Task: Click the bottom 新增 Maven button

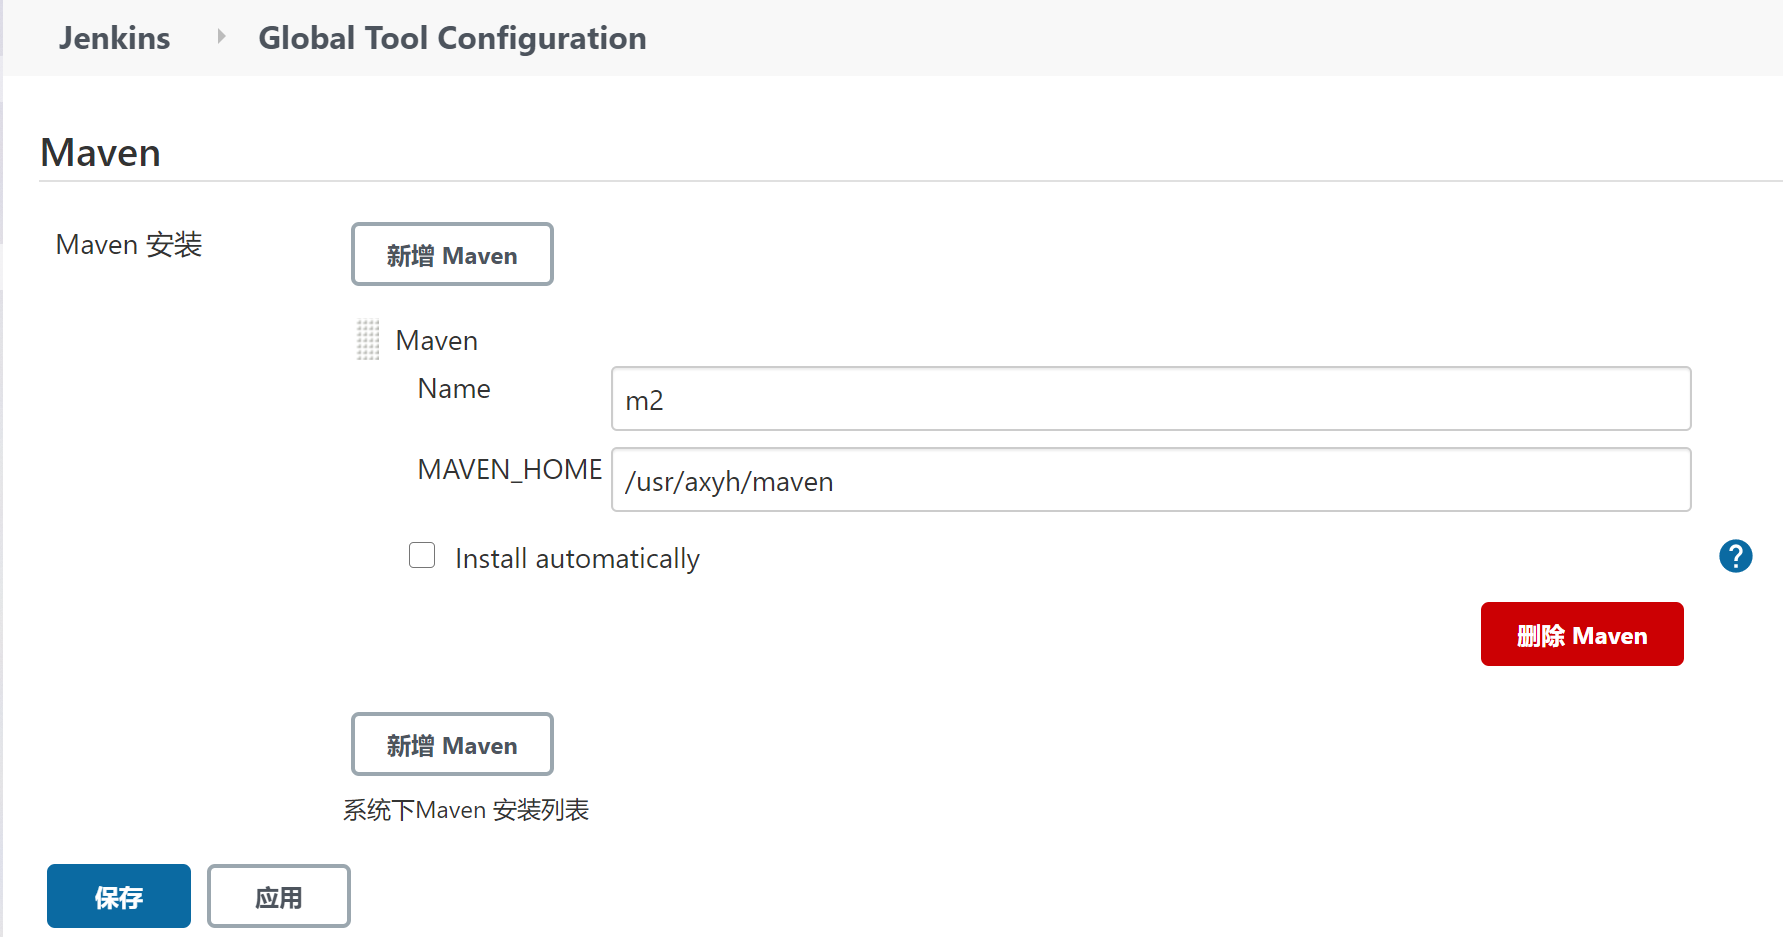Action: point(452,744)
